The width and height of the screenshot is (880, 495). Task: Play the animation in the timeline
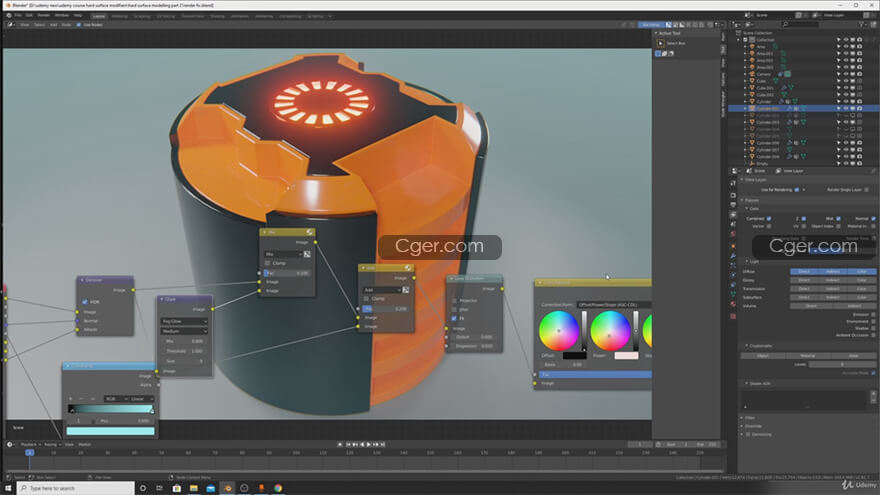click(x=369, y=444)
